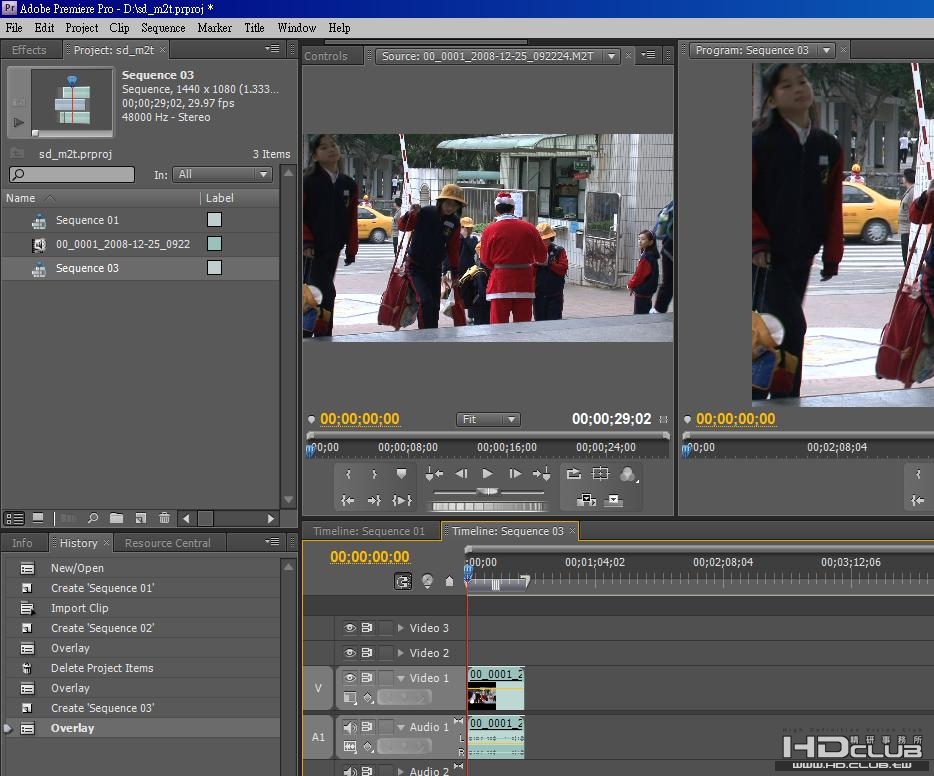This screenshot has width=934, height=776.
Task: Click Set Out Point in Source monitor
Action: click(374, 474)
